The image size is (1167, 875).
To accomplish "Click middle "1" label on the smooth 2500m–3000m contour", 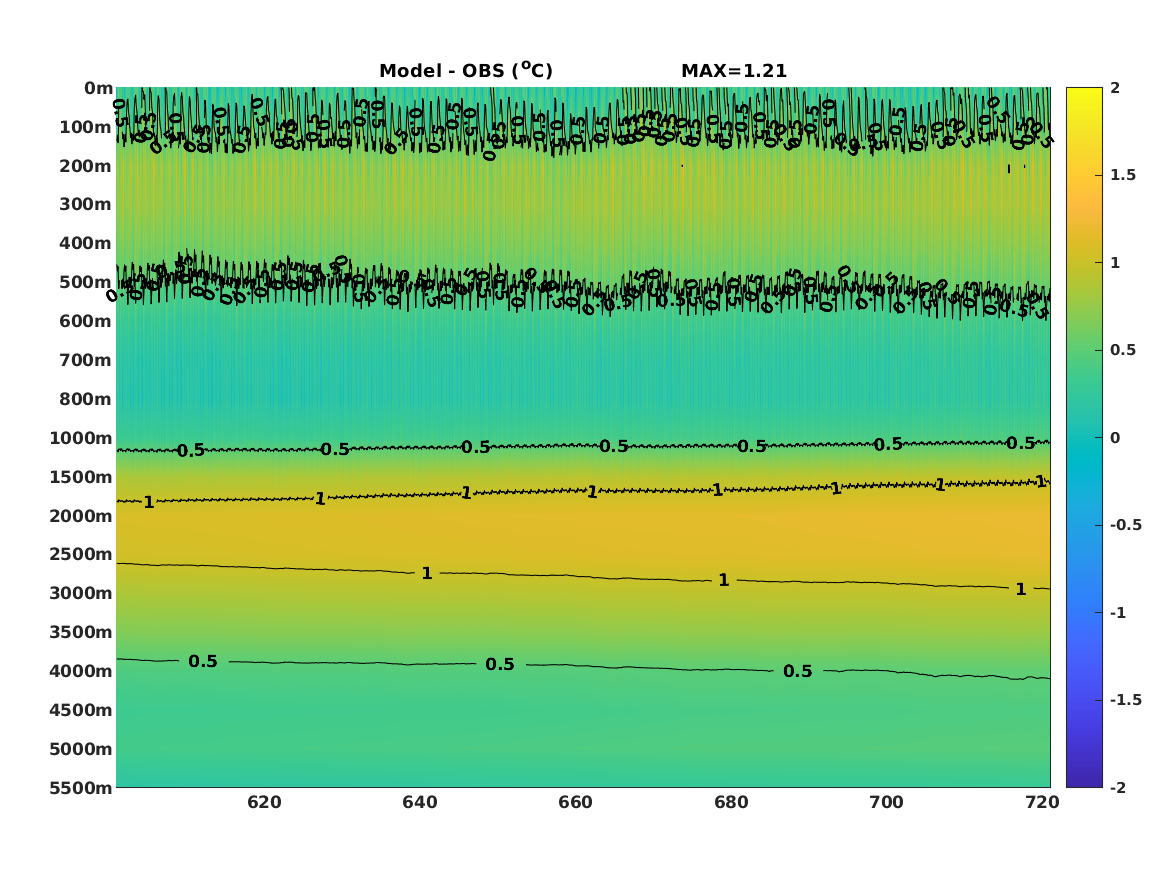I will (723, 580).
